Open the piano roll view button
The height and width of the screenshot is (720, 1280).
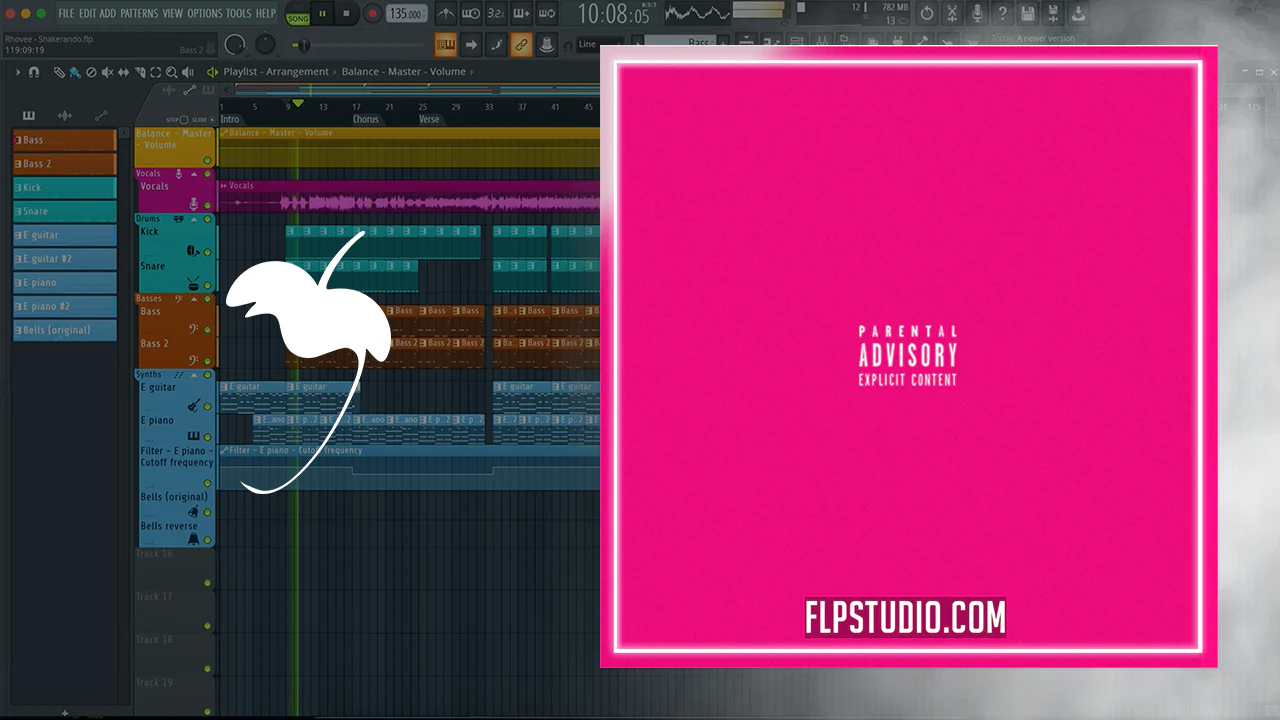click(446, 45)
